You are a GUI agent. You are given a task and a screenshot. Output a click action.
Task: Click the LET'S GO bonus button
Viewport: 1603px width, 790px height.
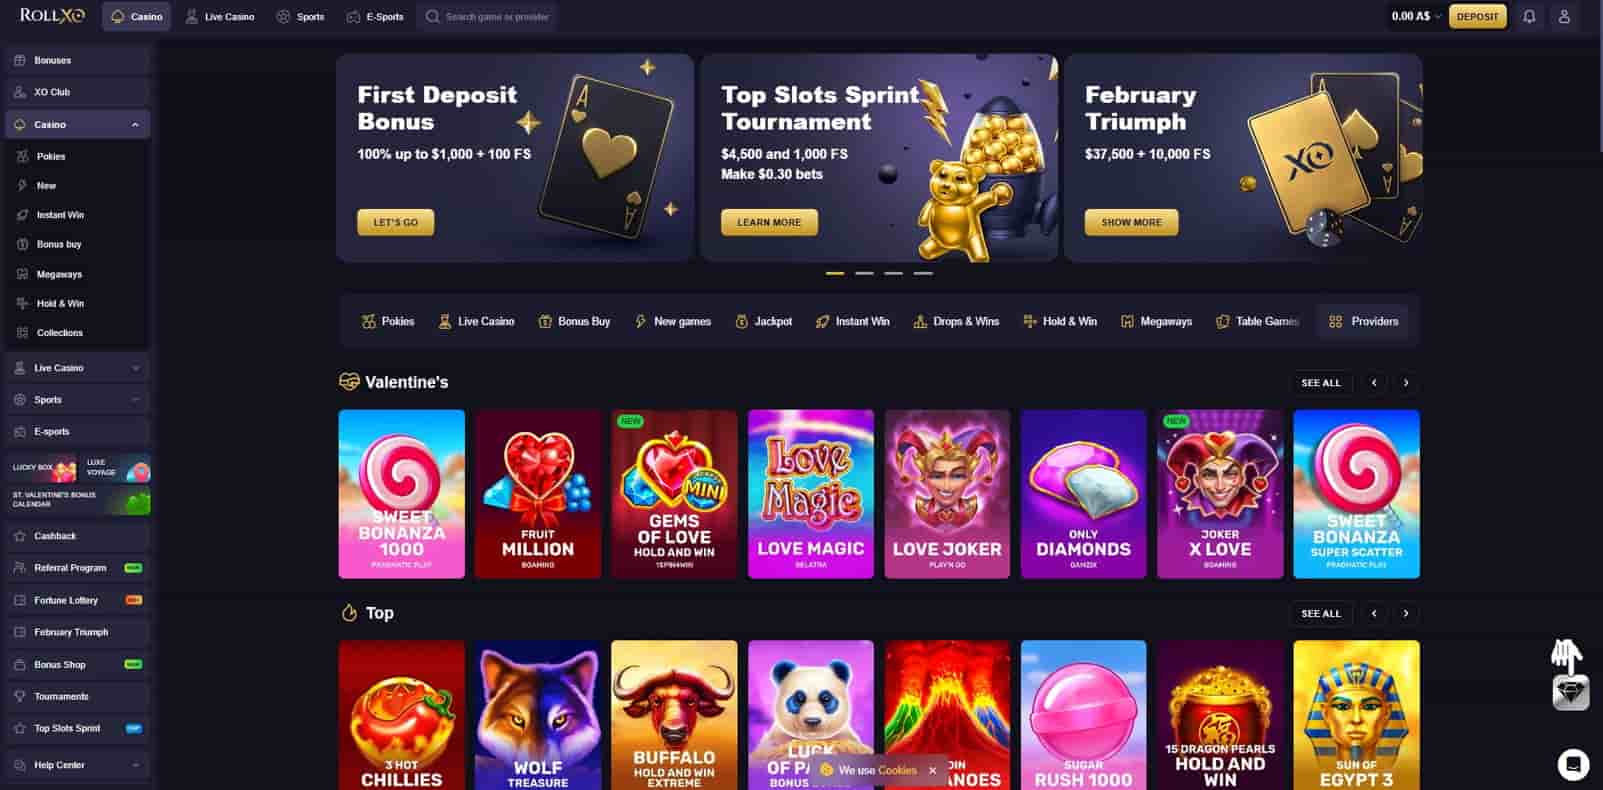(396, 222)
